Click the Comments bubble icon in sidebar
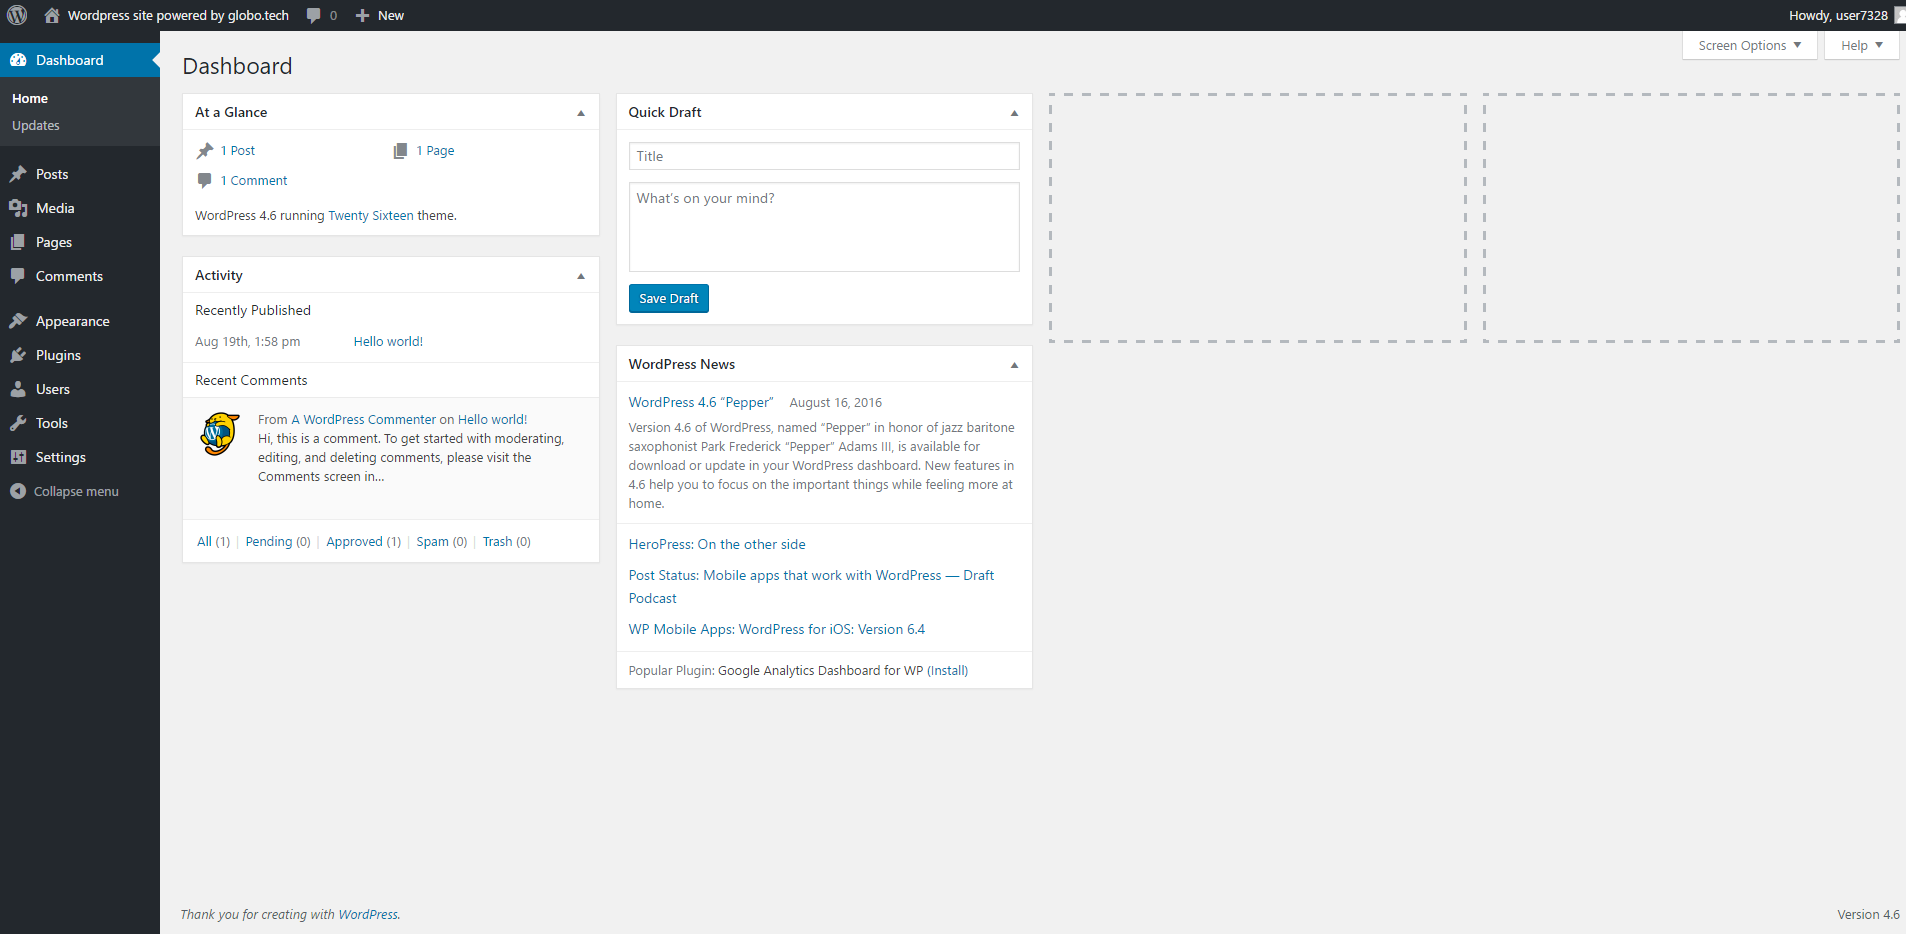 (18, 276)
